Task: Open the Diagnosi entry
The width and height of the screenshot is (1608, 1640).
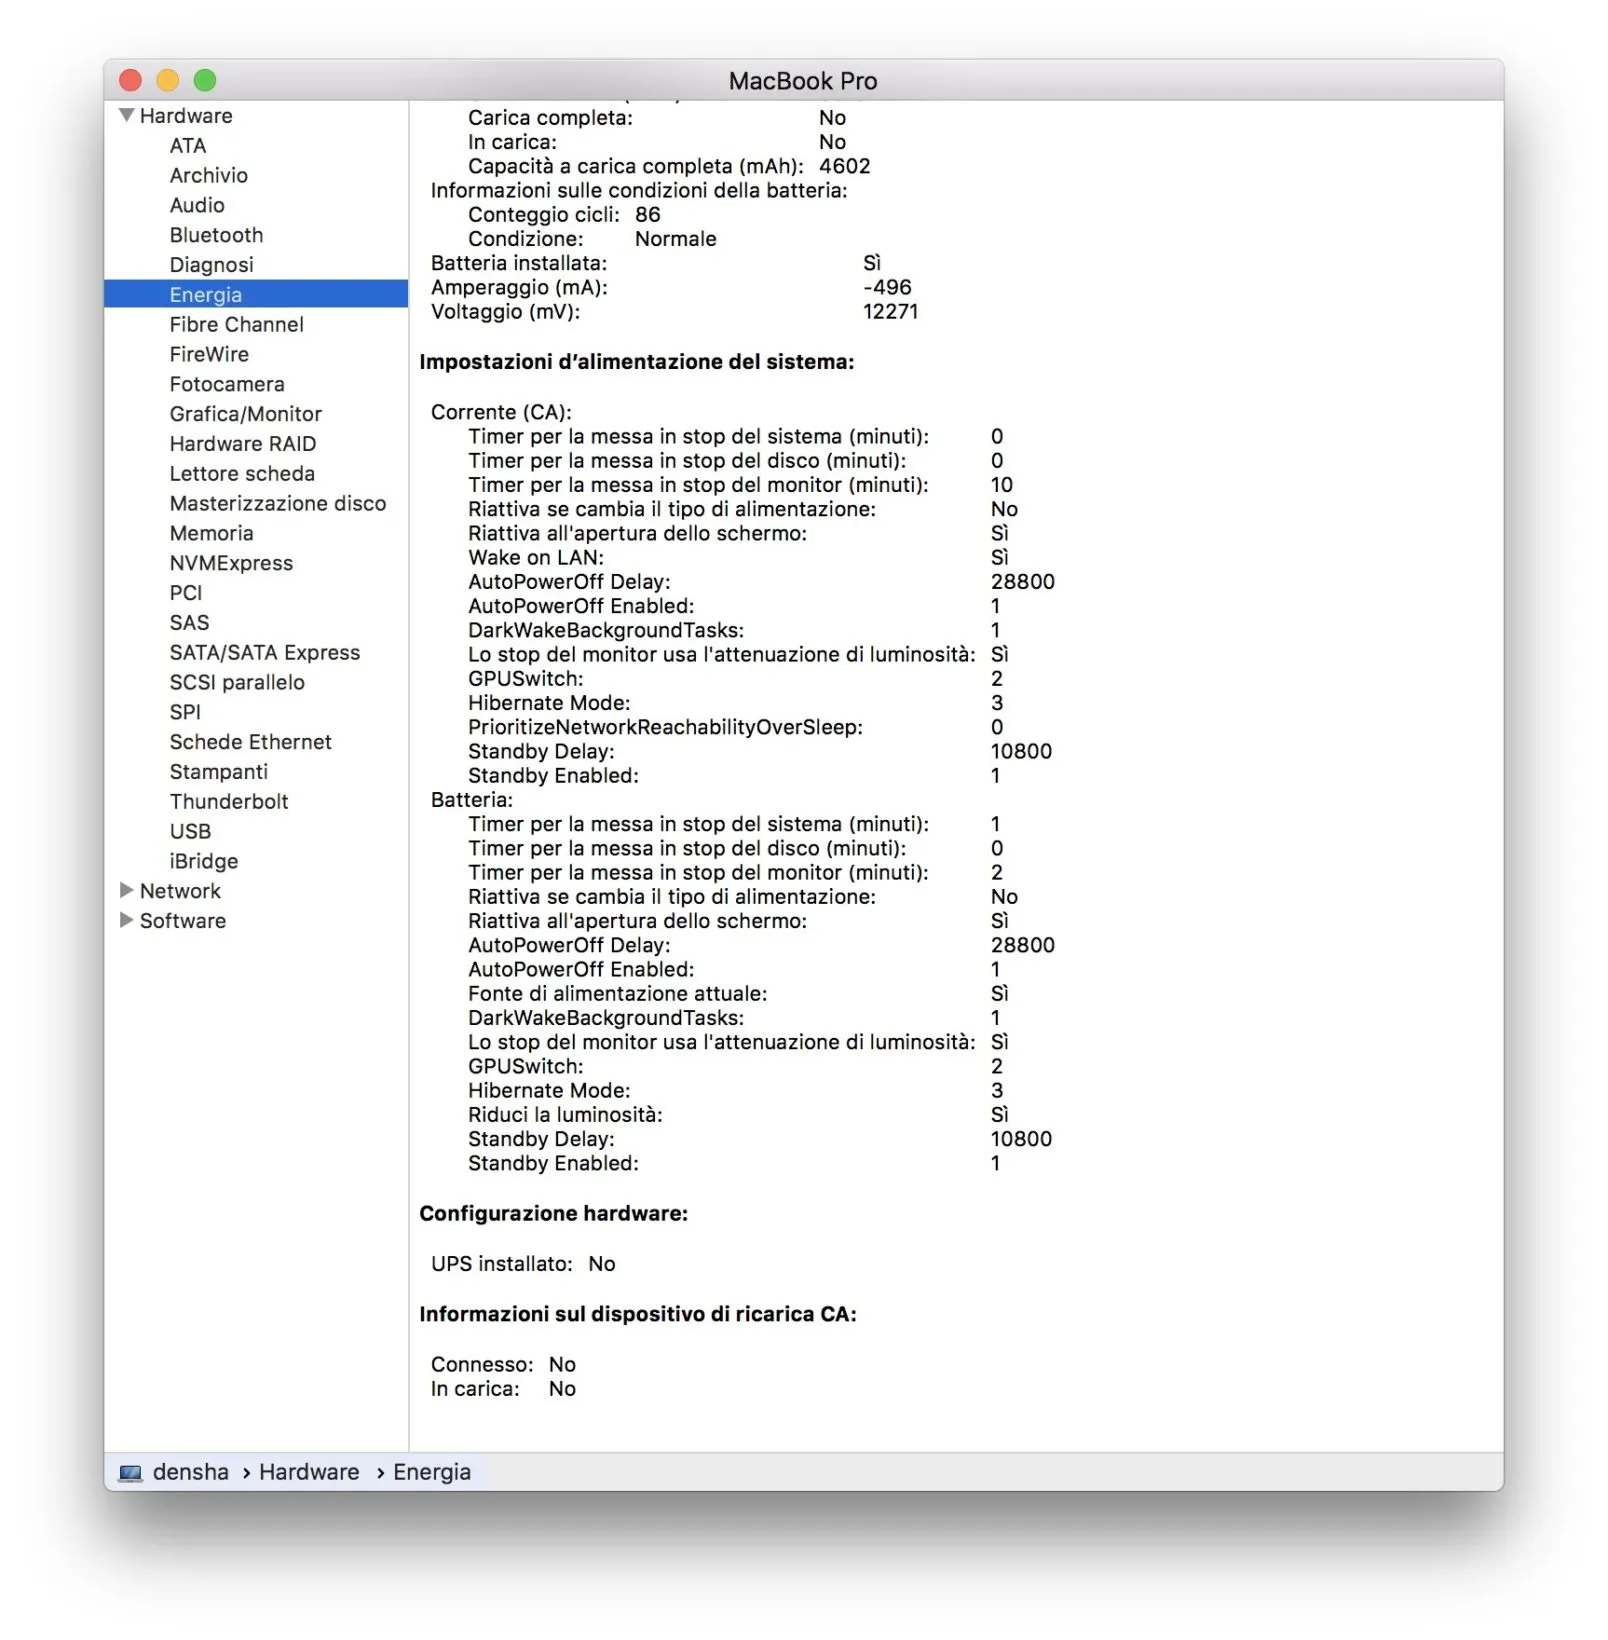Action: coord(211,265)
